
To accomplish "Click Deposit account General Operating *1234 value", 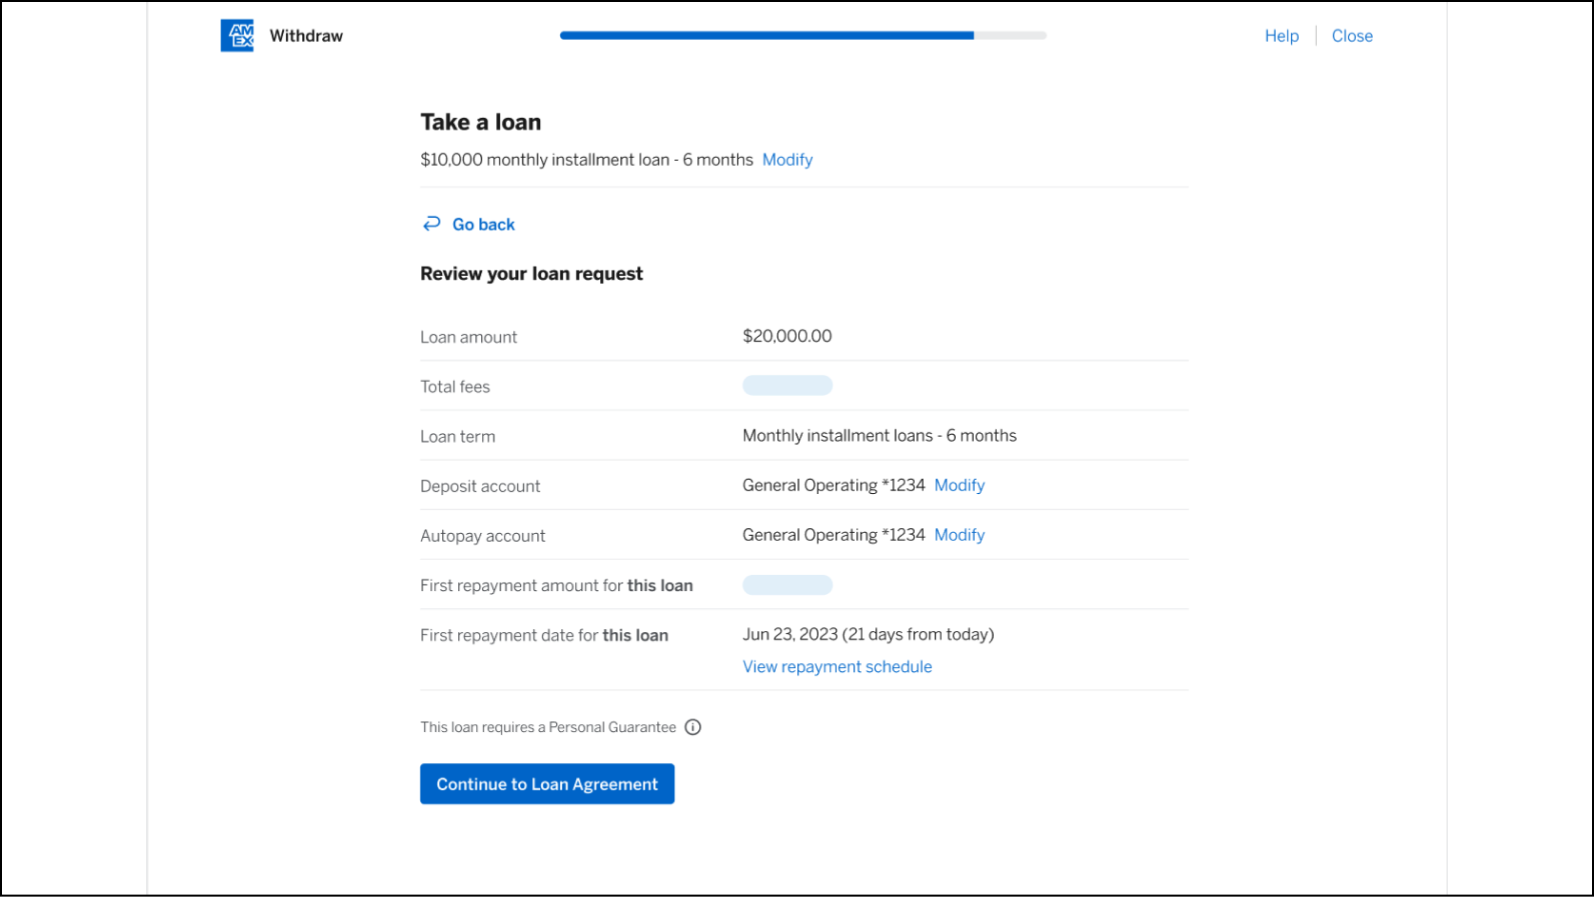I will click(x=833, y=485).
